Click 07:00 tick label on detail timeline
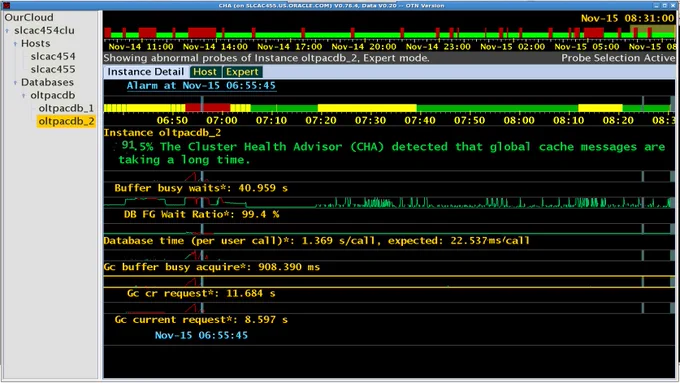This screenshot has height=383, width=680. coord(222,120)
